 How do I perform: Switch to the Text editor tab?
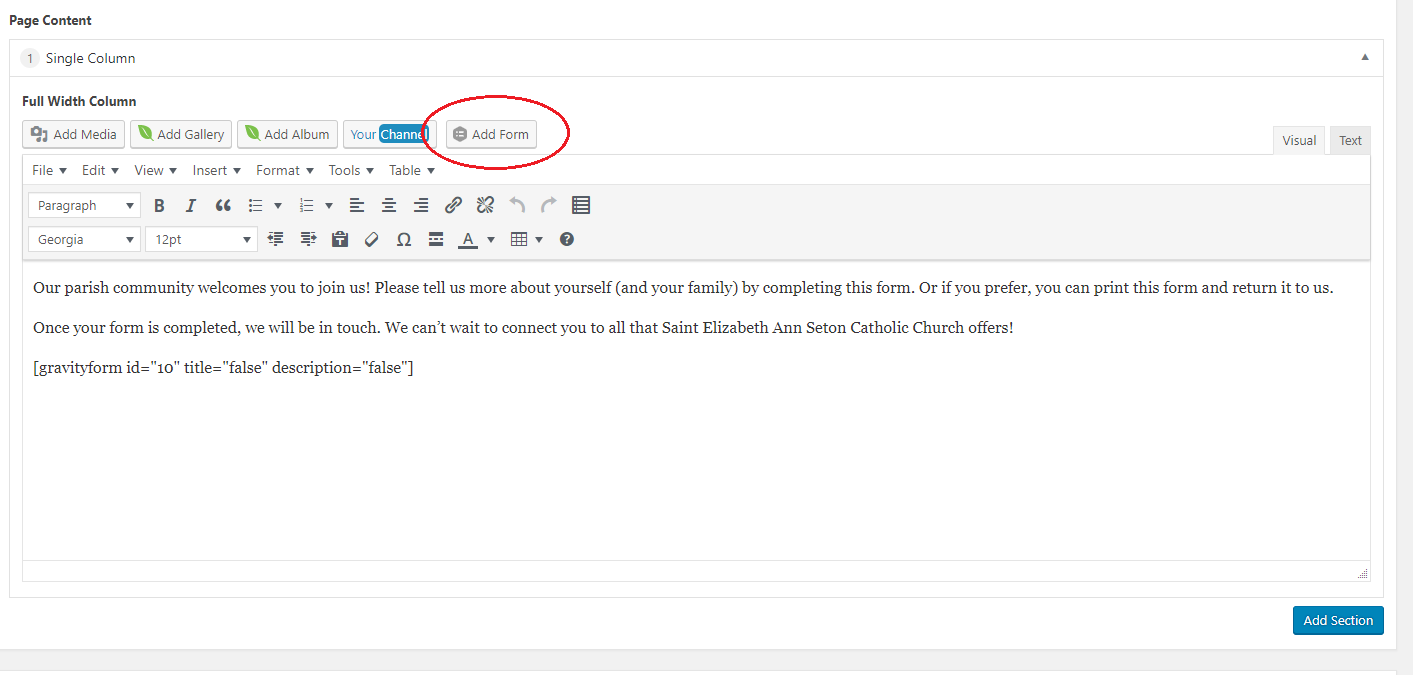[1350, 141]
